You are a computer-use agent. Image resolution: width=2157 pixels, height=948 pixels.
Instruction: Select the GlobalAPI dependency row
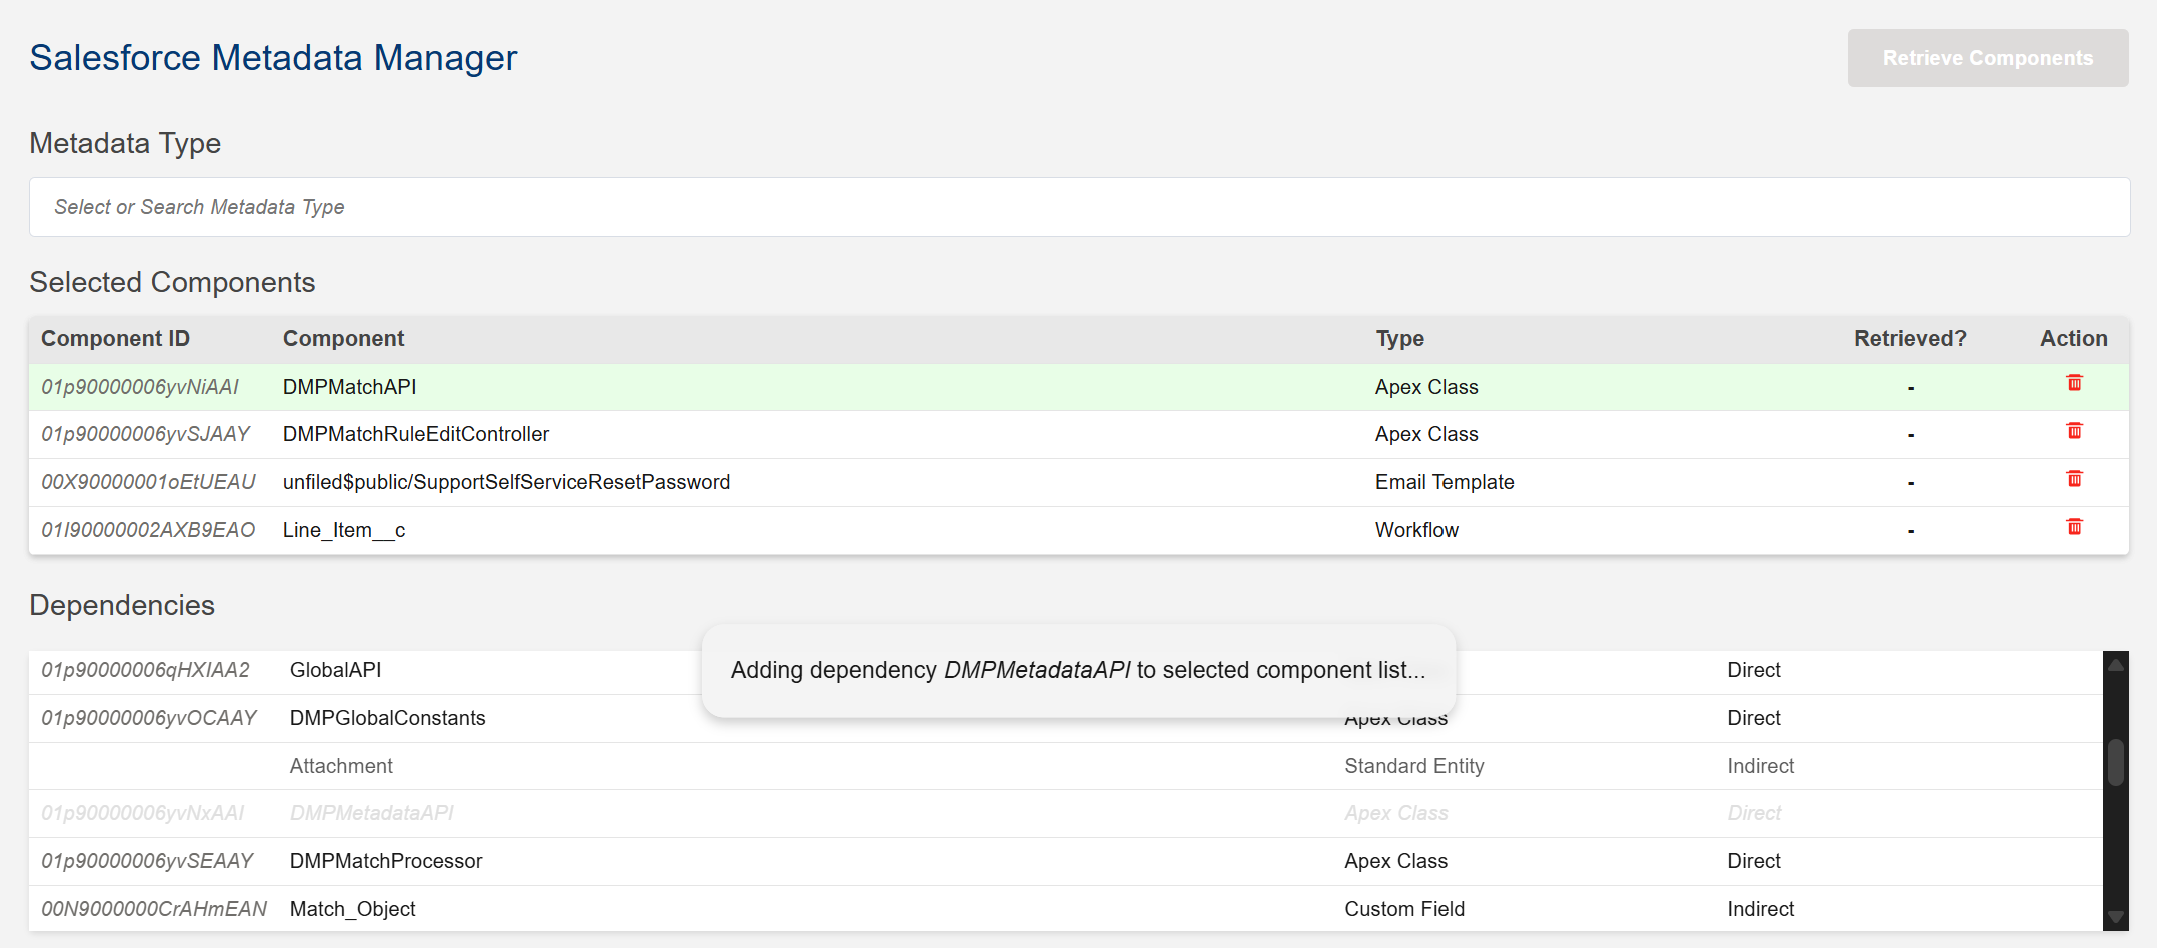click(1066, 670)
